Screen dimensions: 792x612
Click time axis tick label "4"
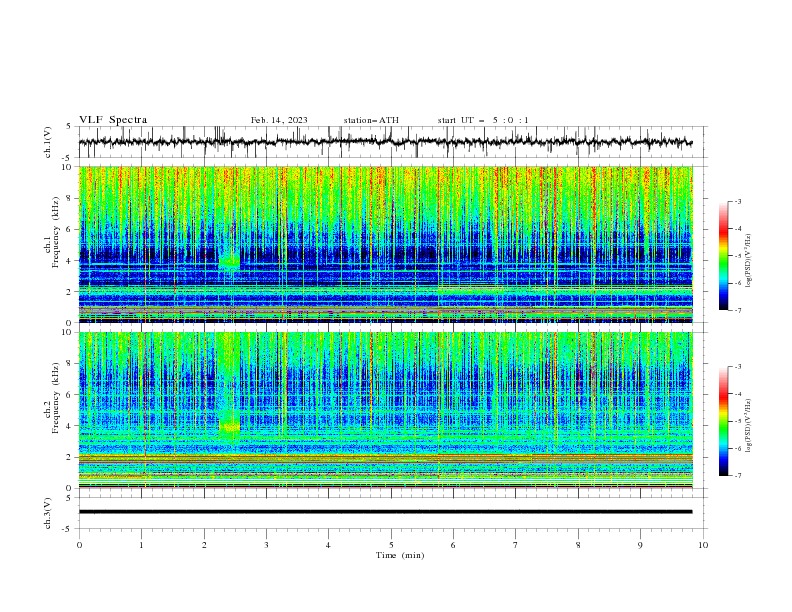coord(328,545)
